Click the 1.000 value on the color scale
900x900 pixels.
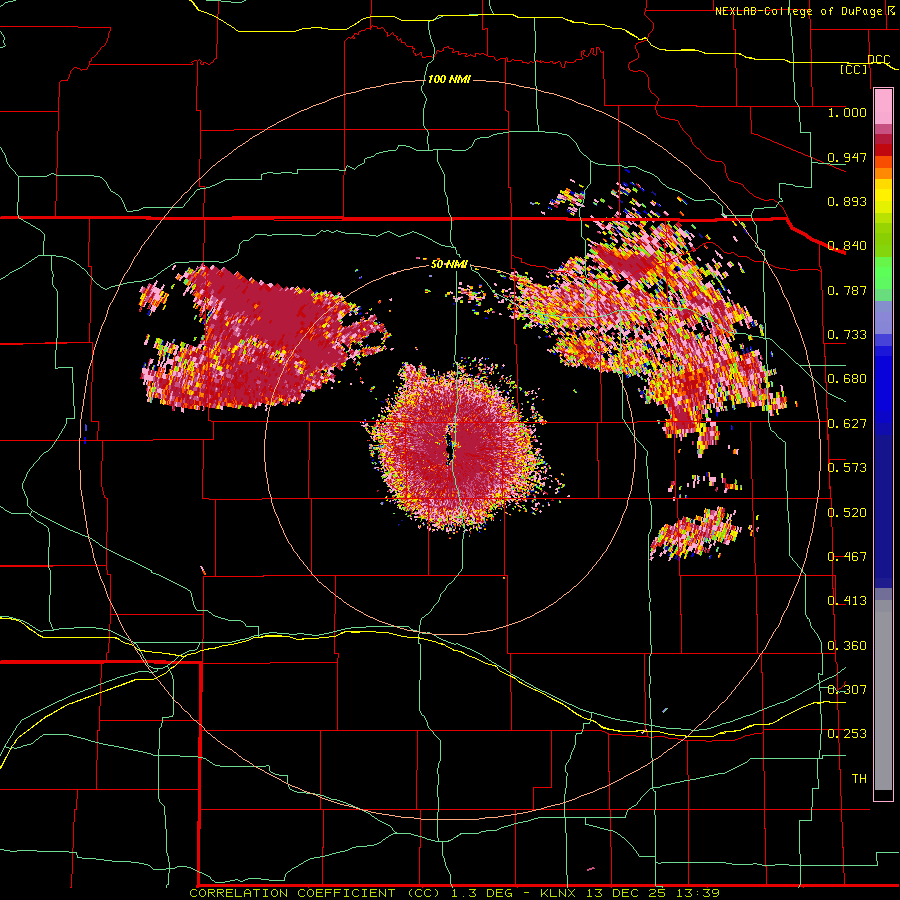point(847,112)
